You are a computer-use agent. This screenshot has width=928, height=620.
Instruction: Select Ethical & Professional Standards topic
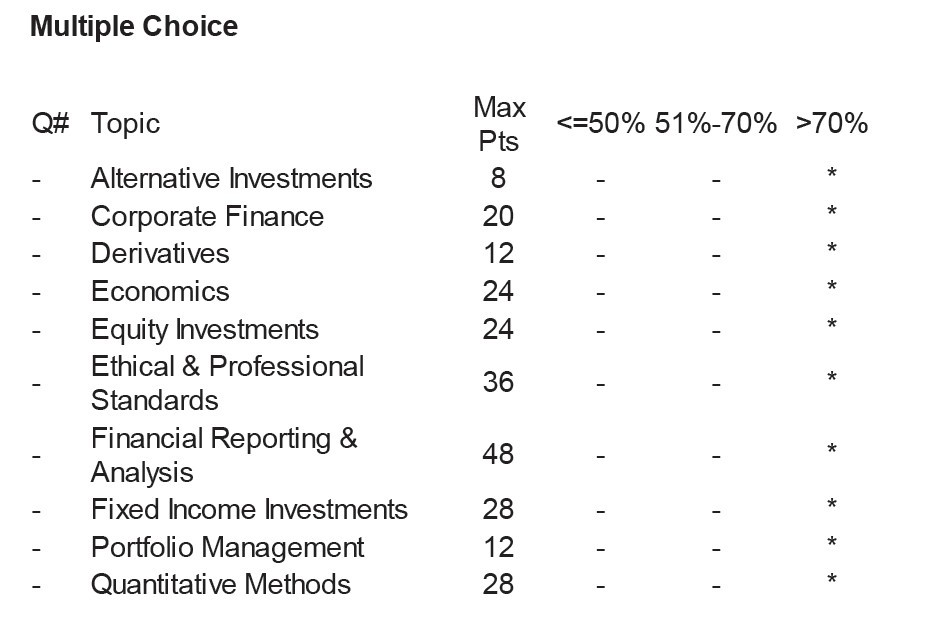[x=227, y=383]
